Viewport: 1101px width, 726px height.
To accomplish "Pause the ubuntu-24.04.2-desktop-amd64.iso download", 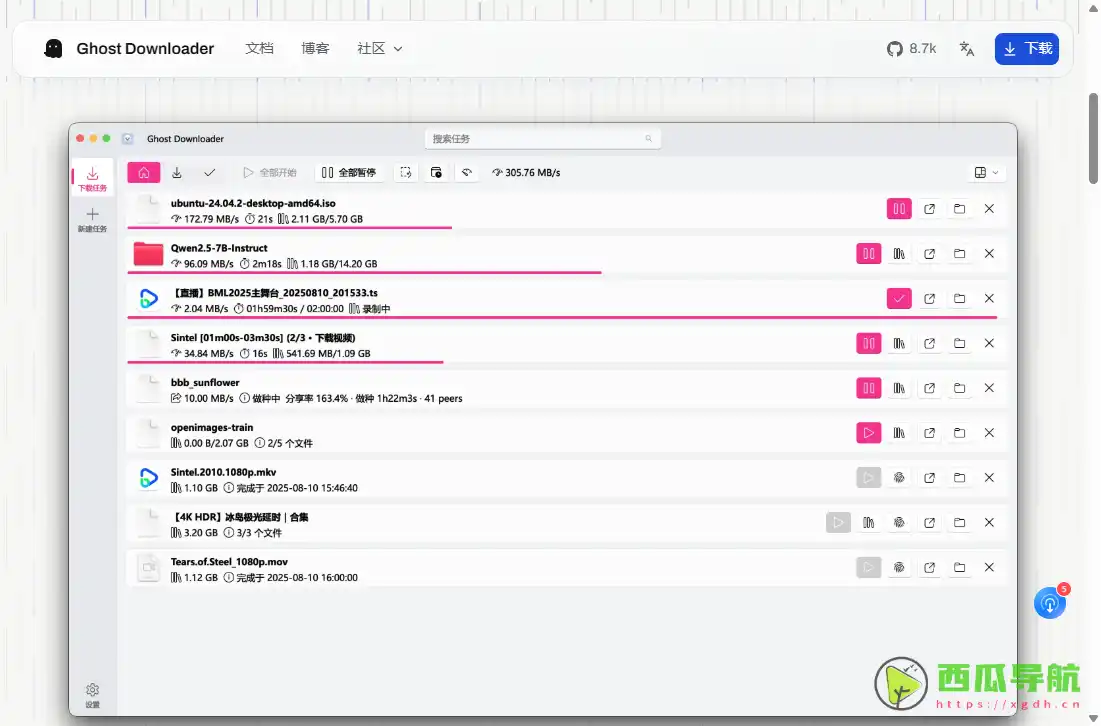I will 899,209.
